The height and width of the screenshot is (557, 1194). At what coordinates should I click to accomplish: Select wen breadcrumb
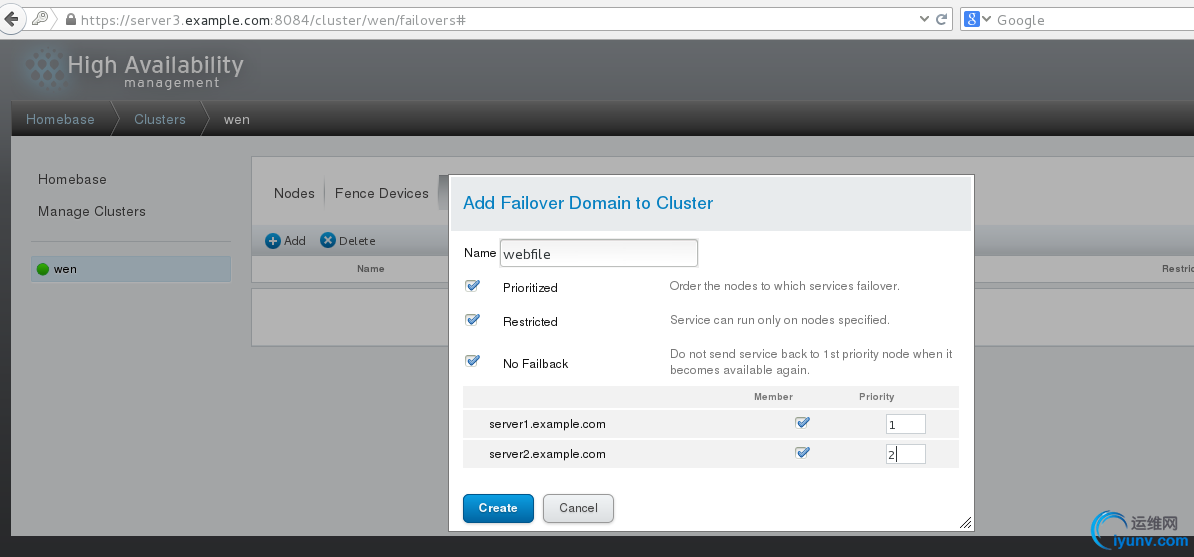click(x=237, y=120)
